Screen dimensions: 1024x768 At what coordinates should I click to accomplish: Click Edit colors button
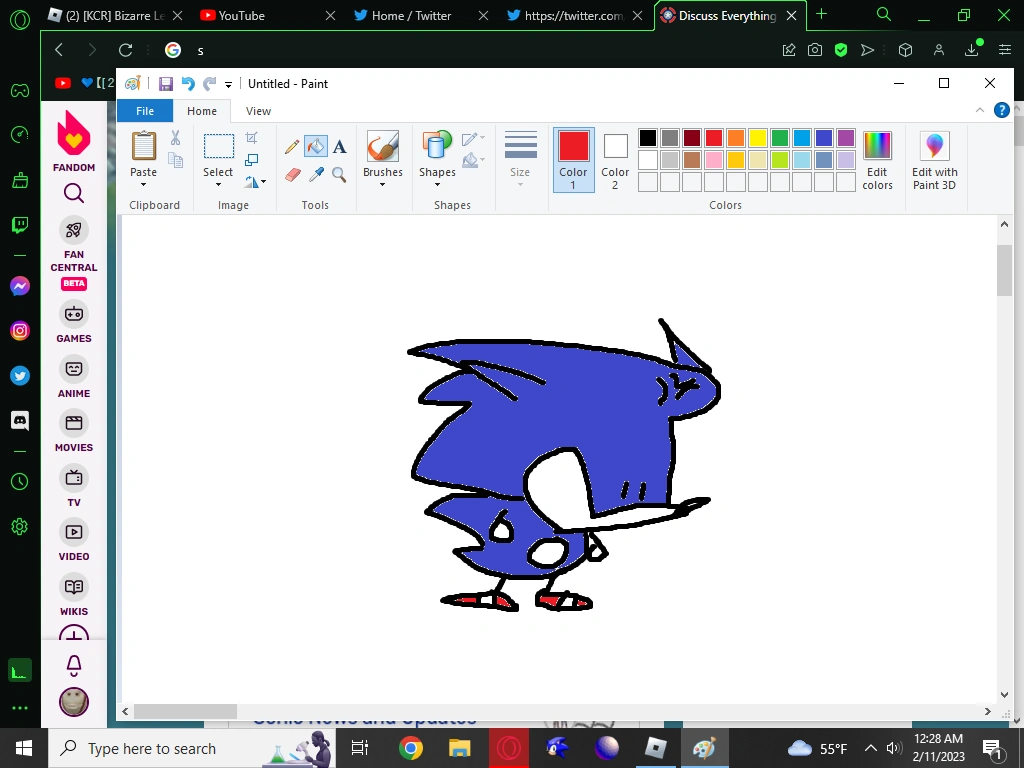[x=877, y=159]
